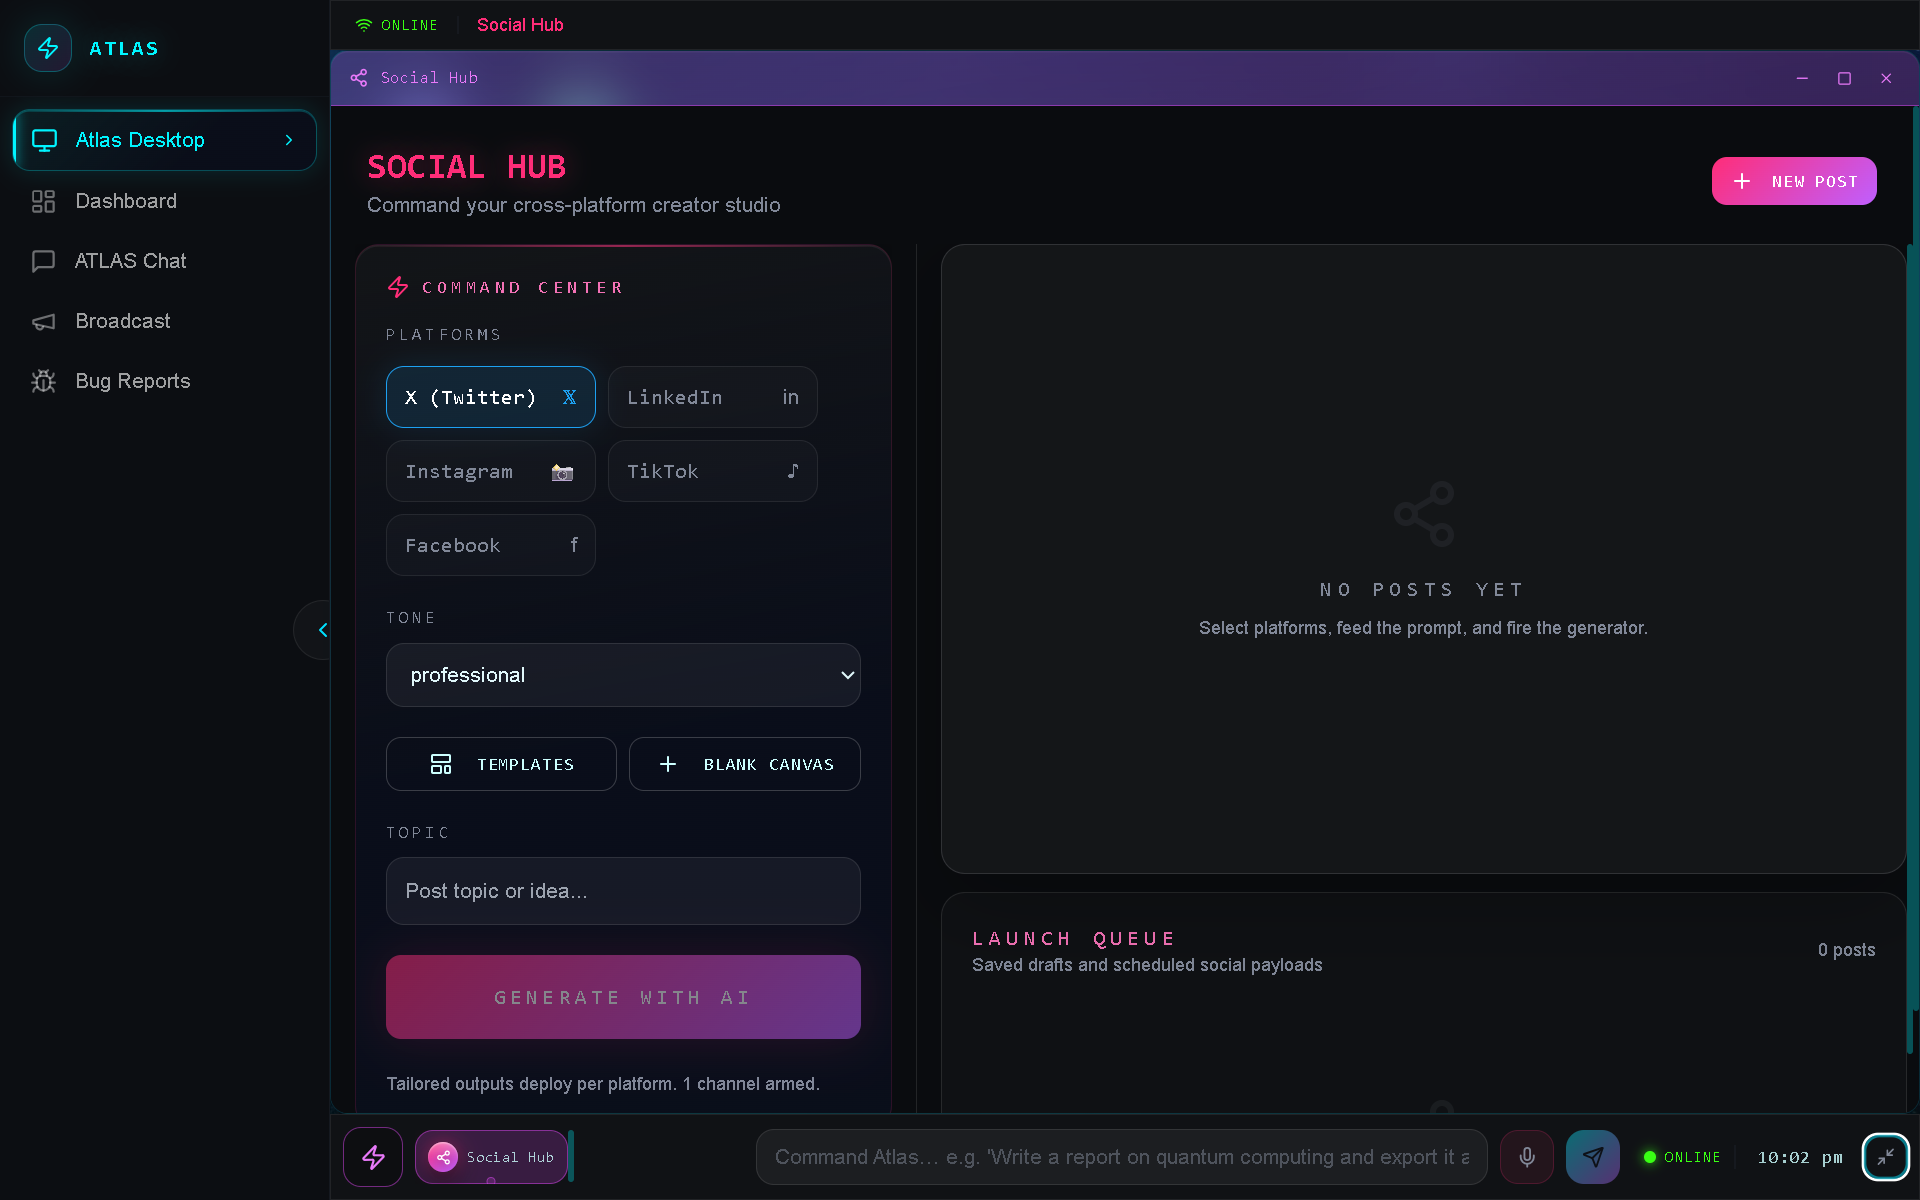Click the taskbar lightning launcher icon
1920x1200 pixels.
tap(373, 1157)
